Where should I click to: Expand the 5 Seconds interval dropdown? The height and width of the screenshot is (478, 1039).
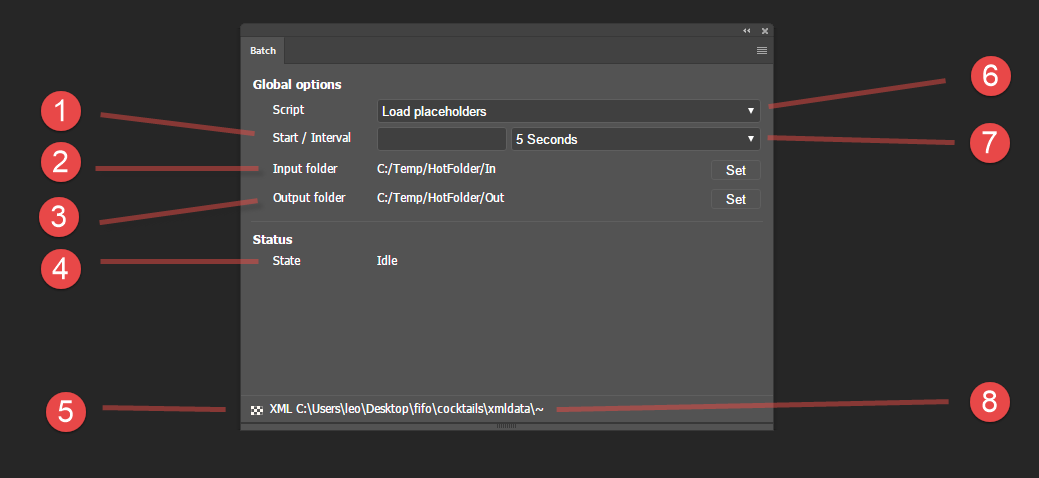click(x=635, y=140)
